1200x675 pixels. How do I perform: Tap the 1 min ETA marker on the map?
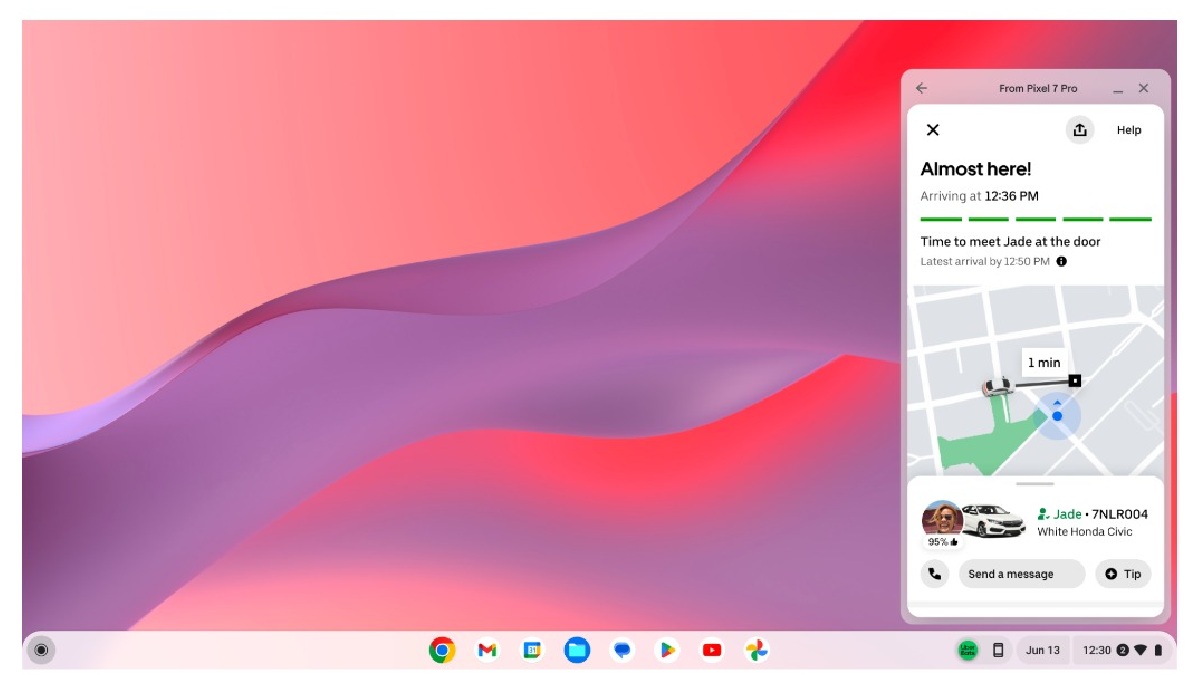pyautogui.click(x=1046, y=362)
